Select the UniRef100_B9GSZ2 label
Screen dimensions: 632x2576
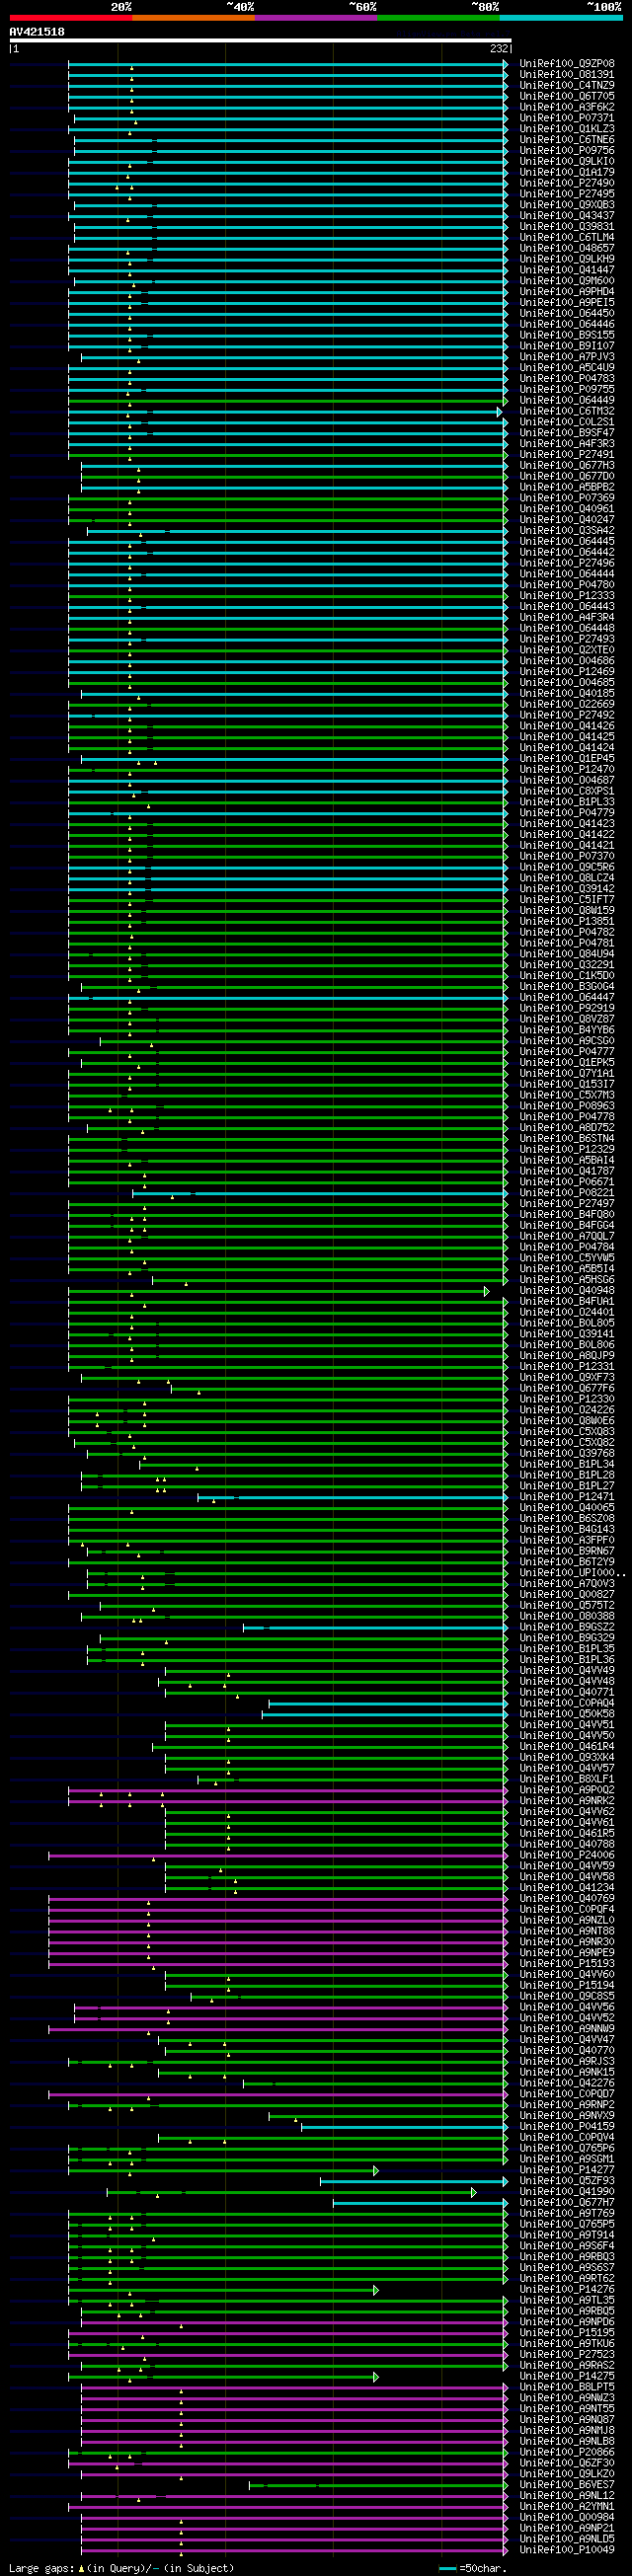[567, 1627]
